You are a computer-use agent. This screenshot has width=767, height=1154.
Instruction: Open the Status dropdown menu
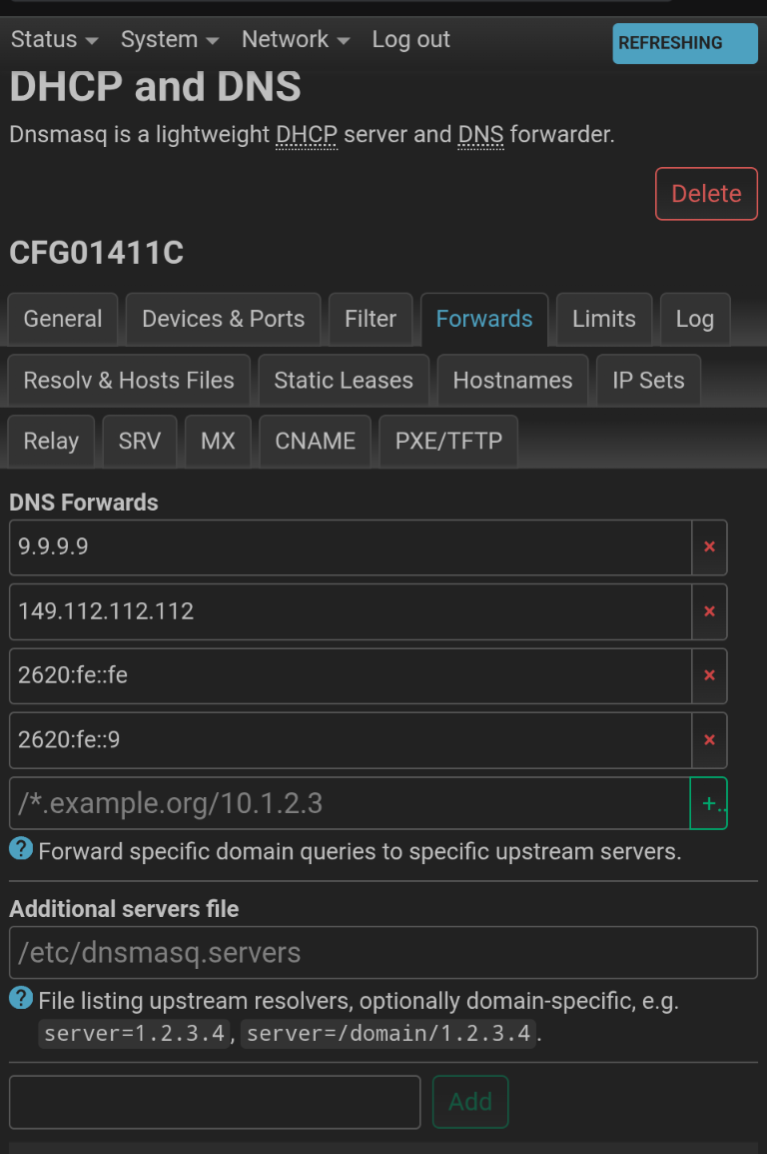(54, 40)
